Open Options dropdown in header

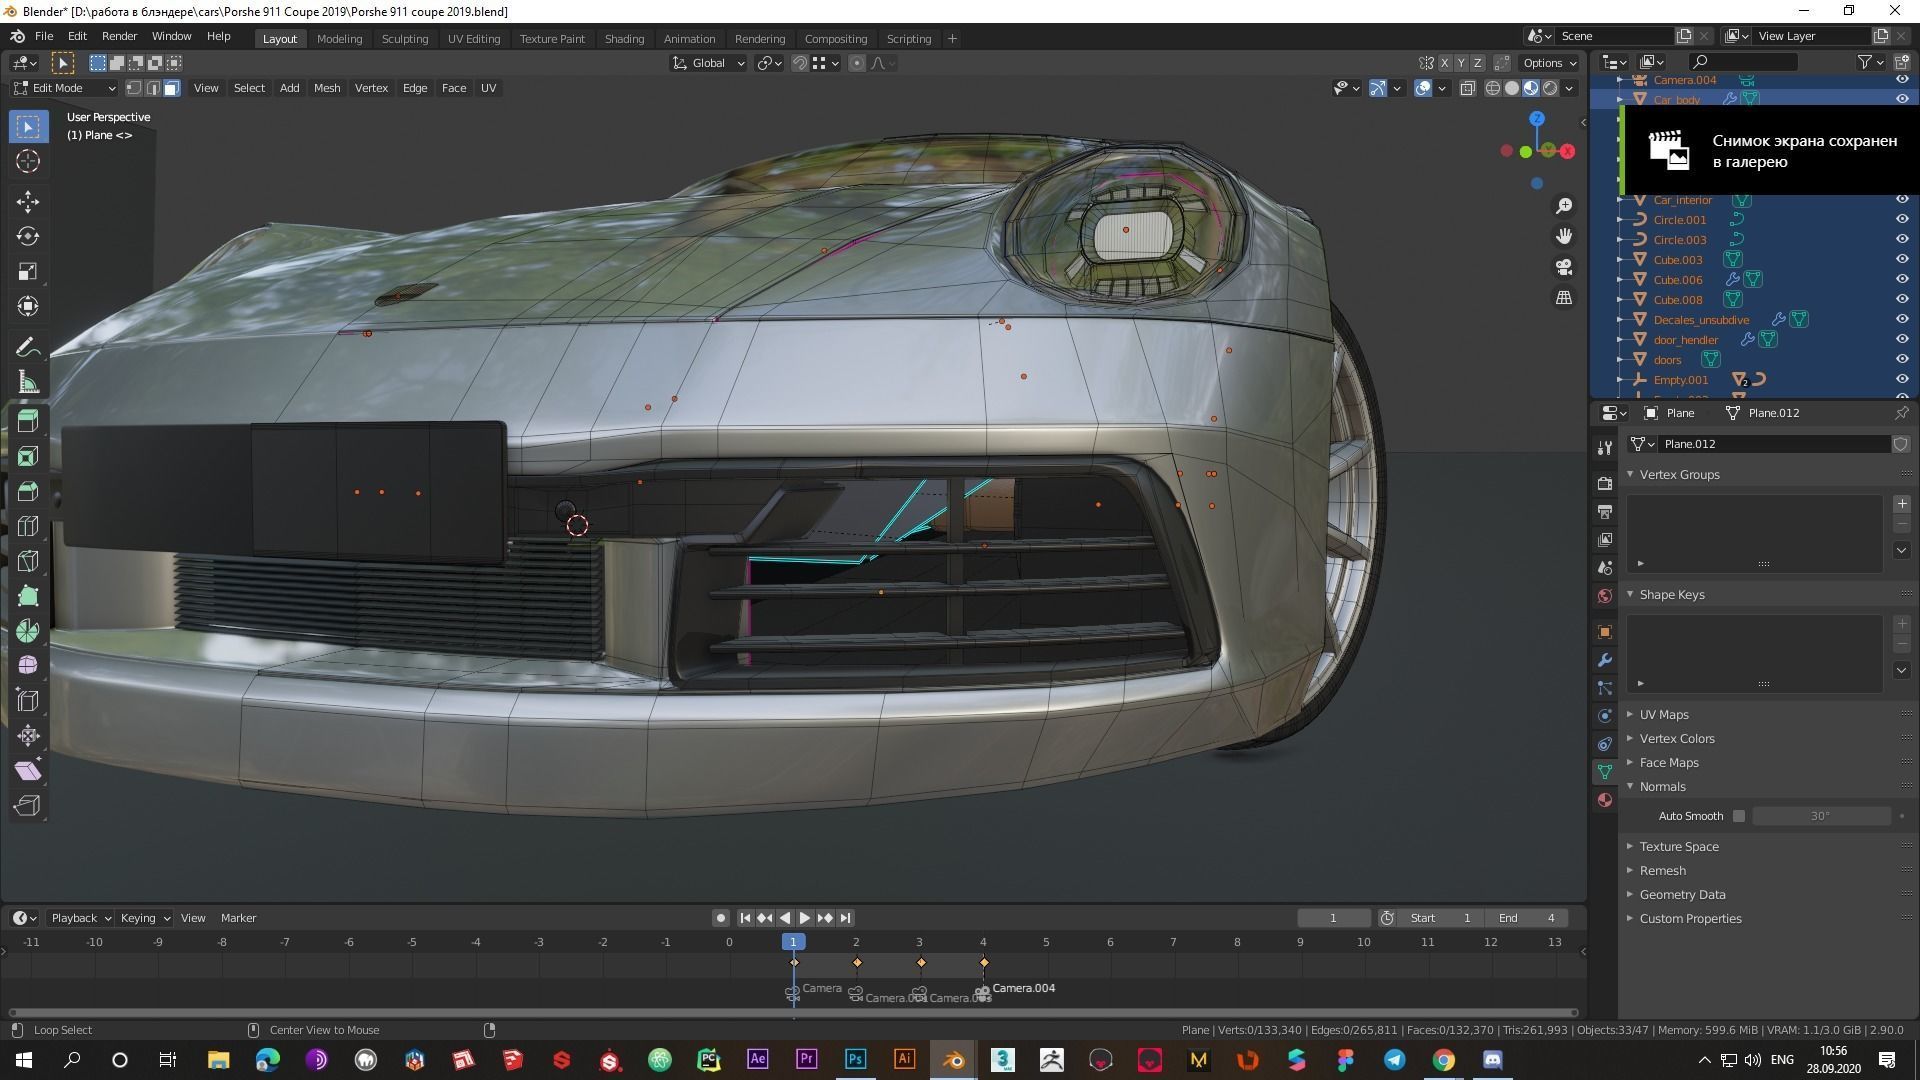[1550, 63]
